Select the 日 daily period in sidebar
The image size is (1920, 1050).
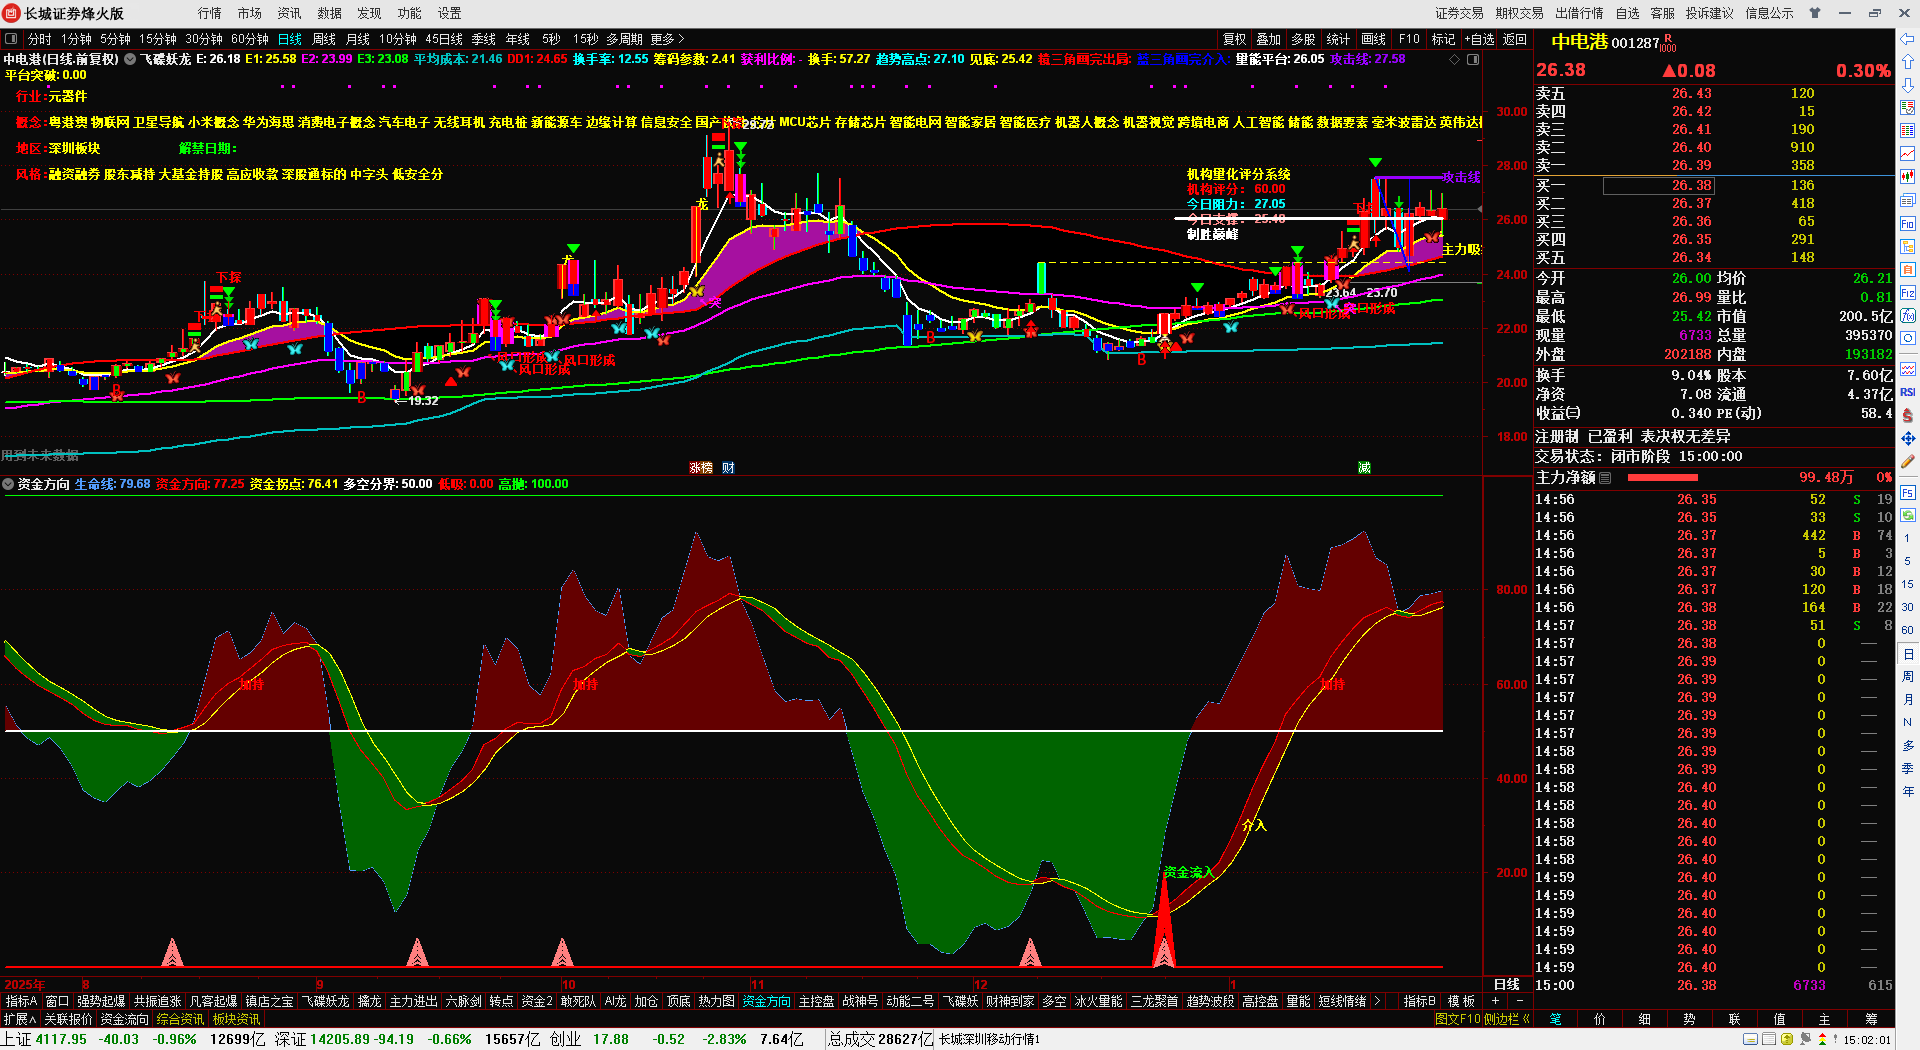point(1908,654)
